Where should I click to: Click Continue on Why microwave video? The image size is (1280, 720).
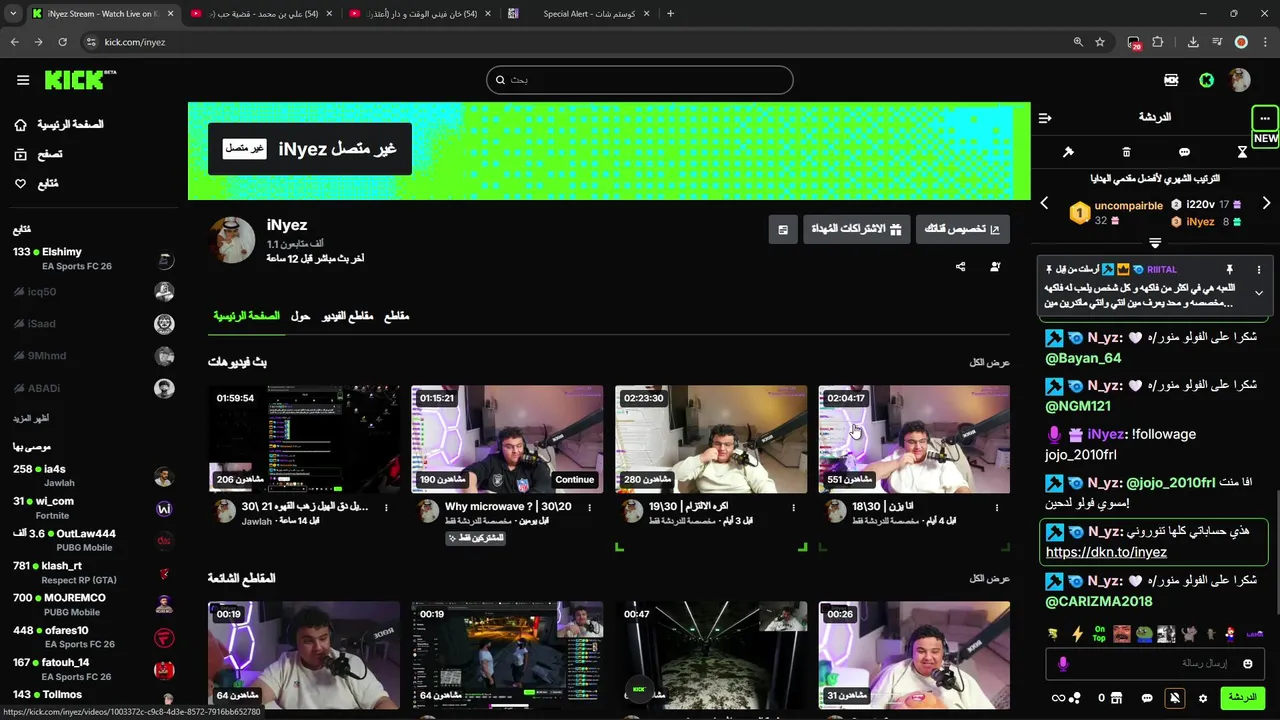pos(575,479)
